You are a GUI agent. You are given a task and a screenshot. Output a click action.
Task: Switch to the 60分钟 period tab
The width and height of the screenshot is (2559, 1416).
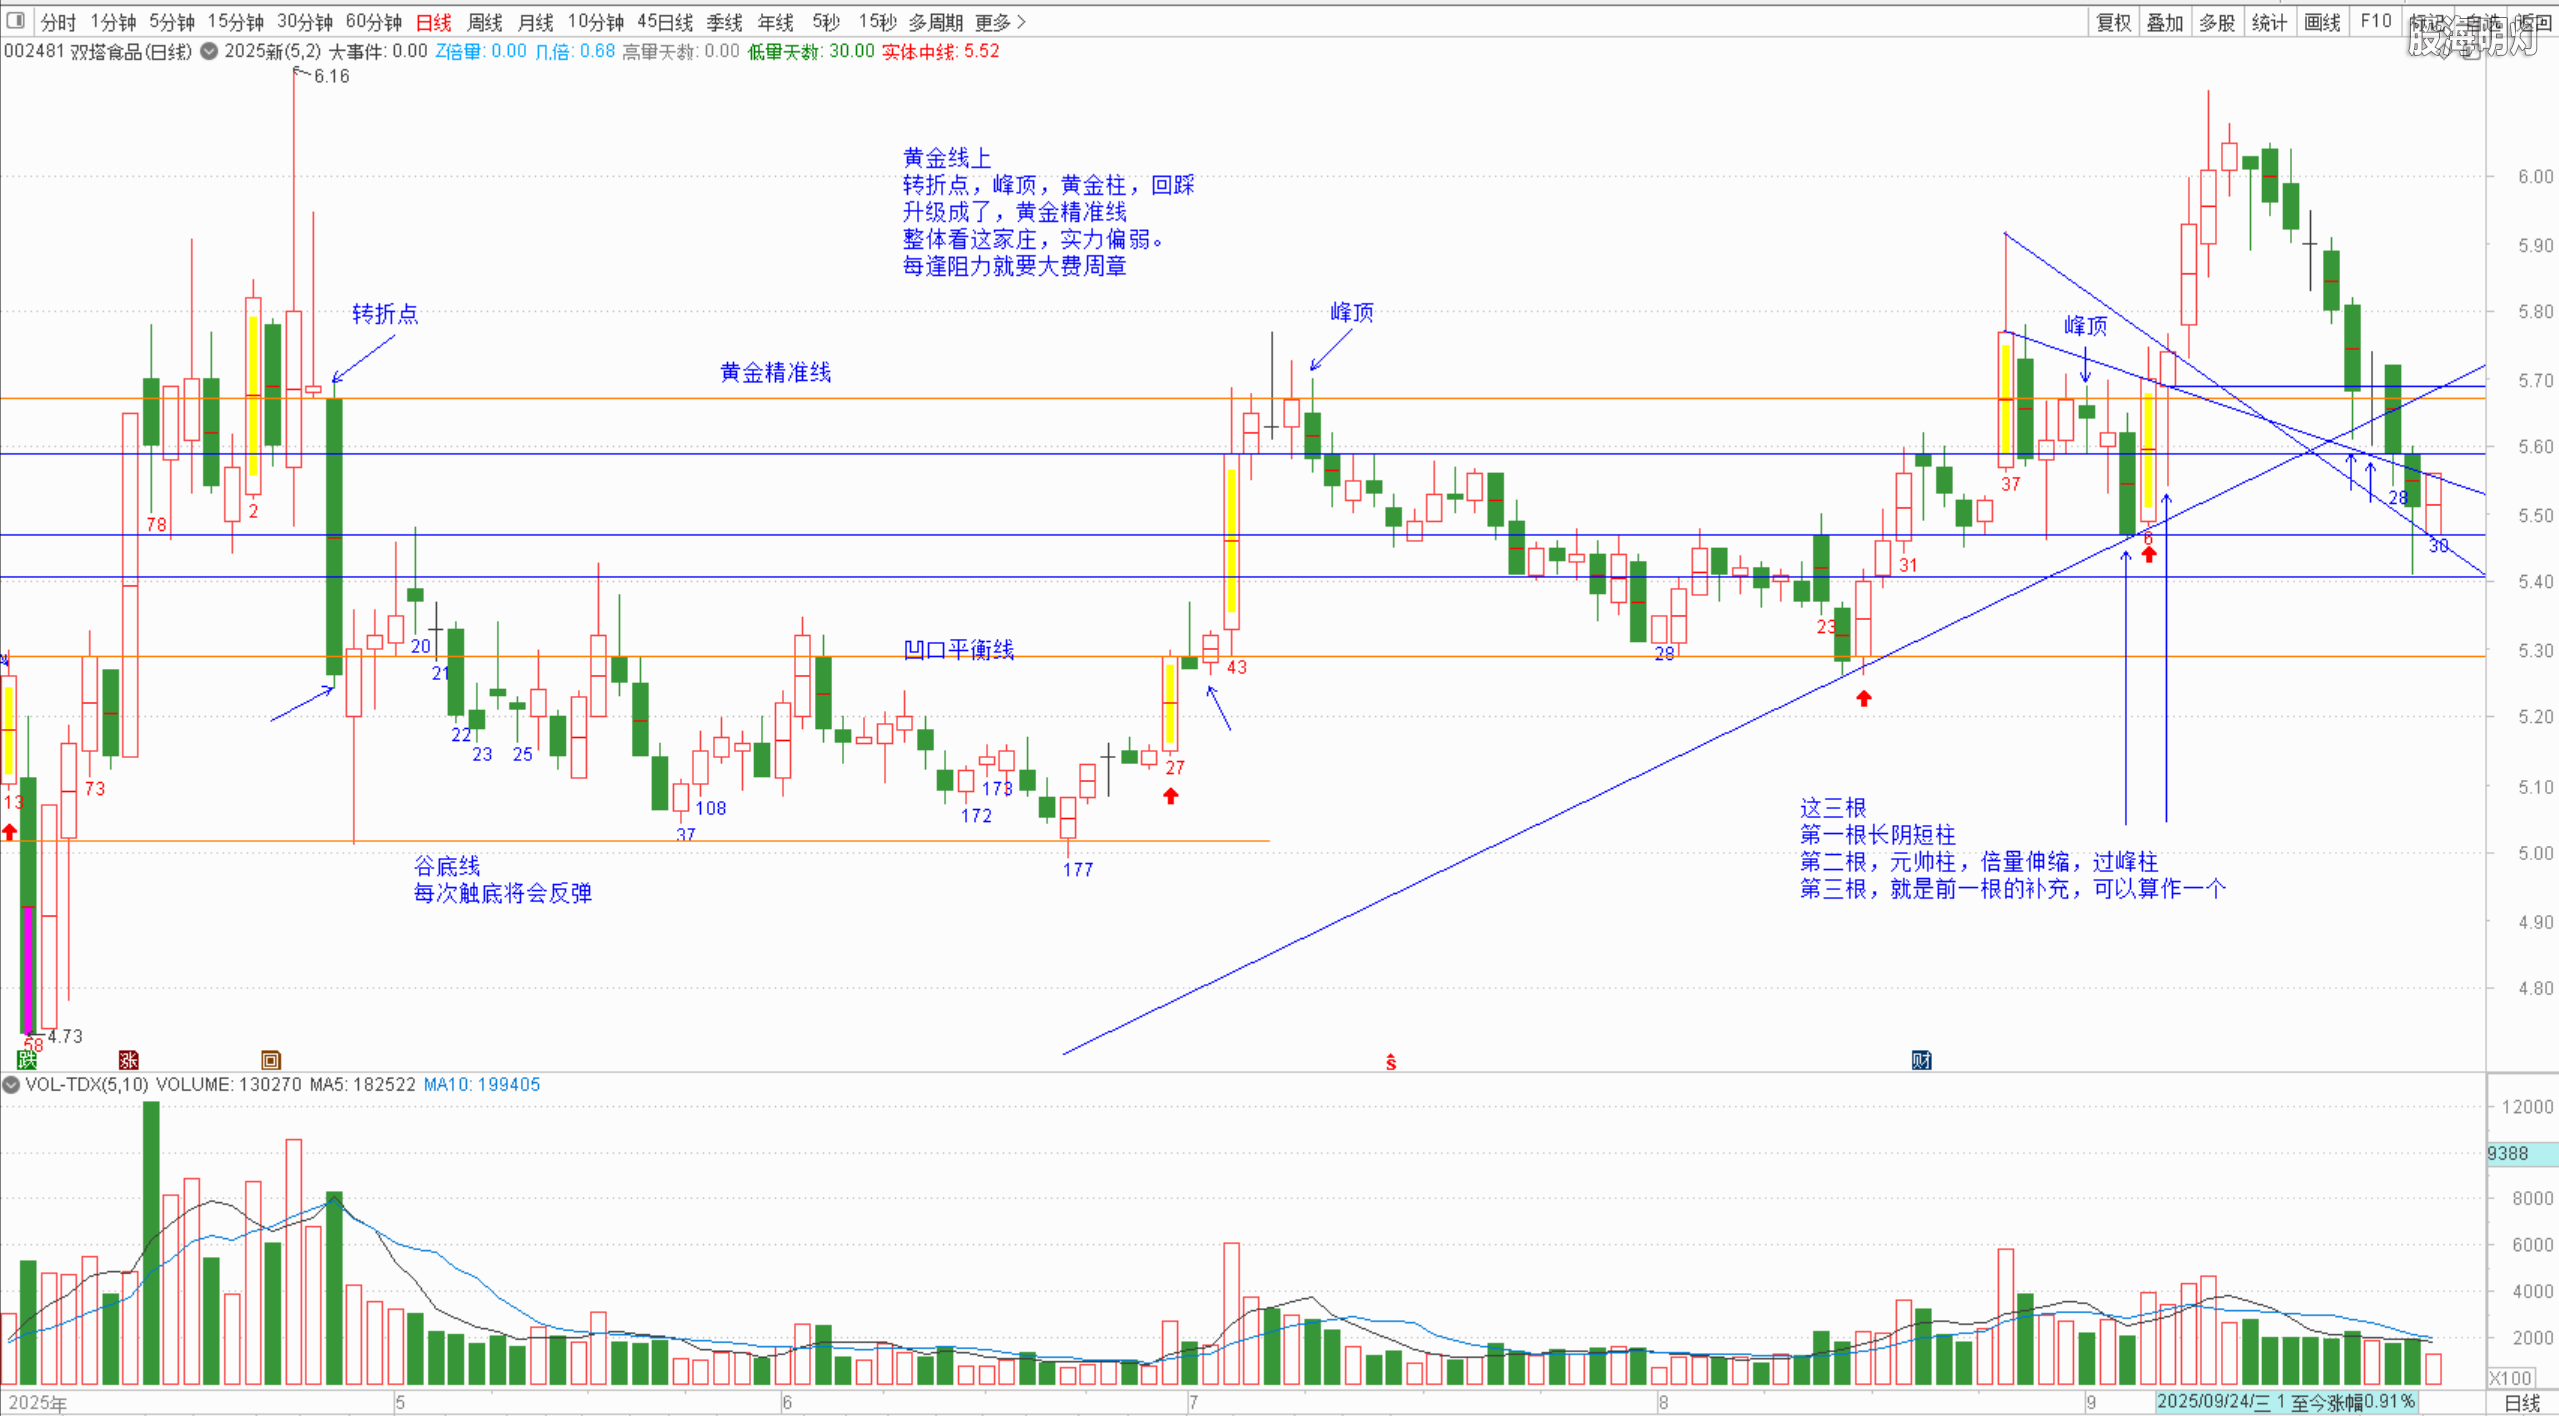[373, 21]
